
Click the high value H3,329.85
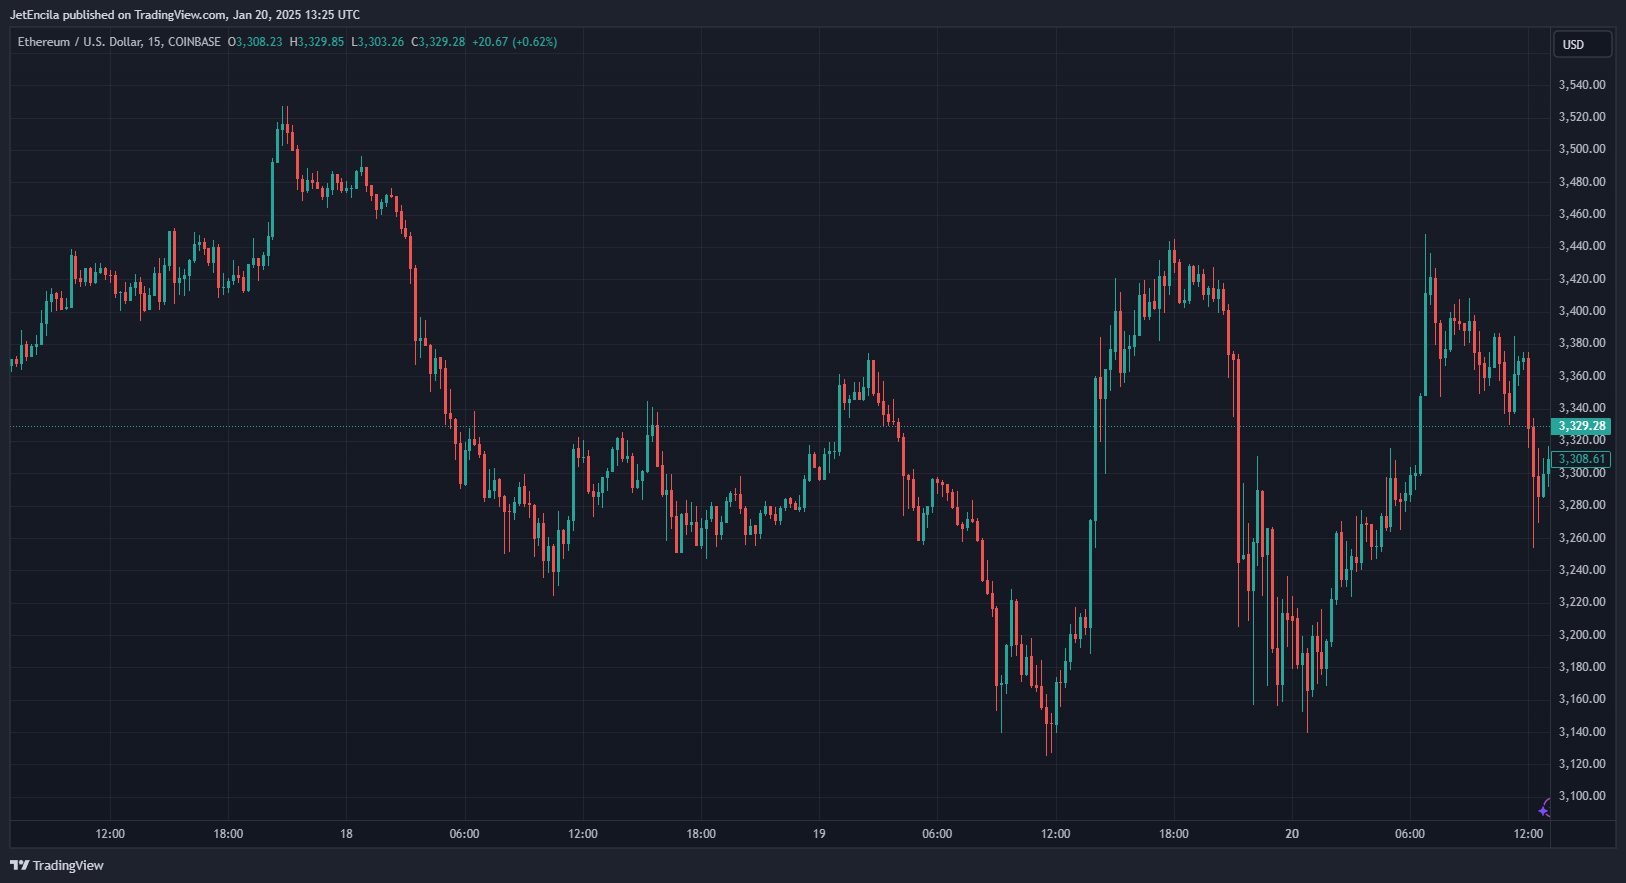click(317, 42)
